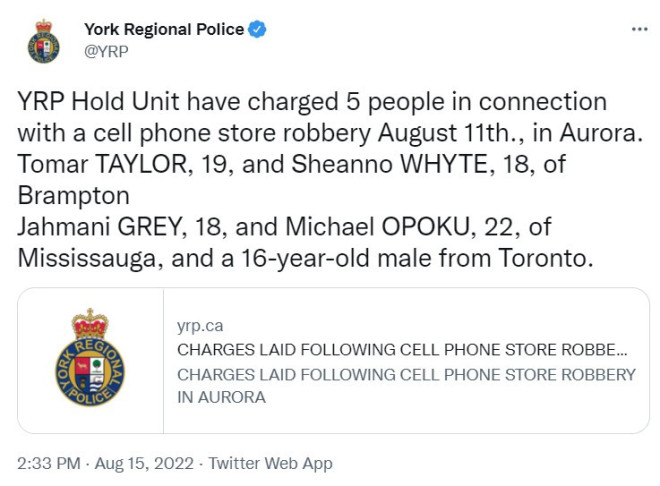Click the tweet's first line about YRP Hold Unit
The image size is (660, 486).
(312, 102)
